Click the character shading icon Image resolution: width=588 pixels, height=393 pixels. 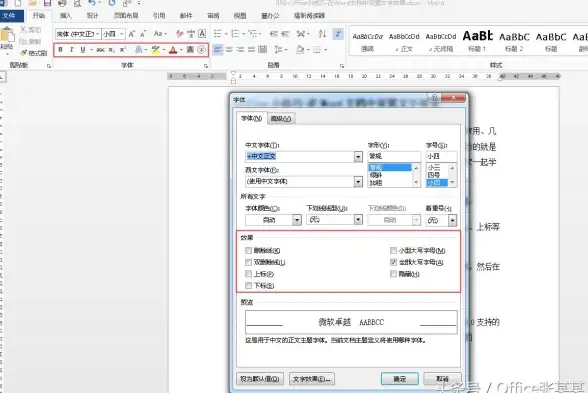[190, 50]
